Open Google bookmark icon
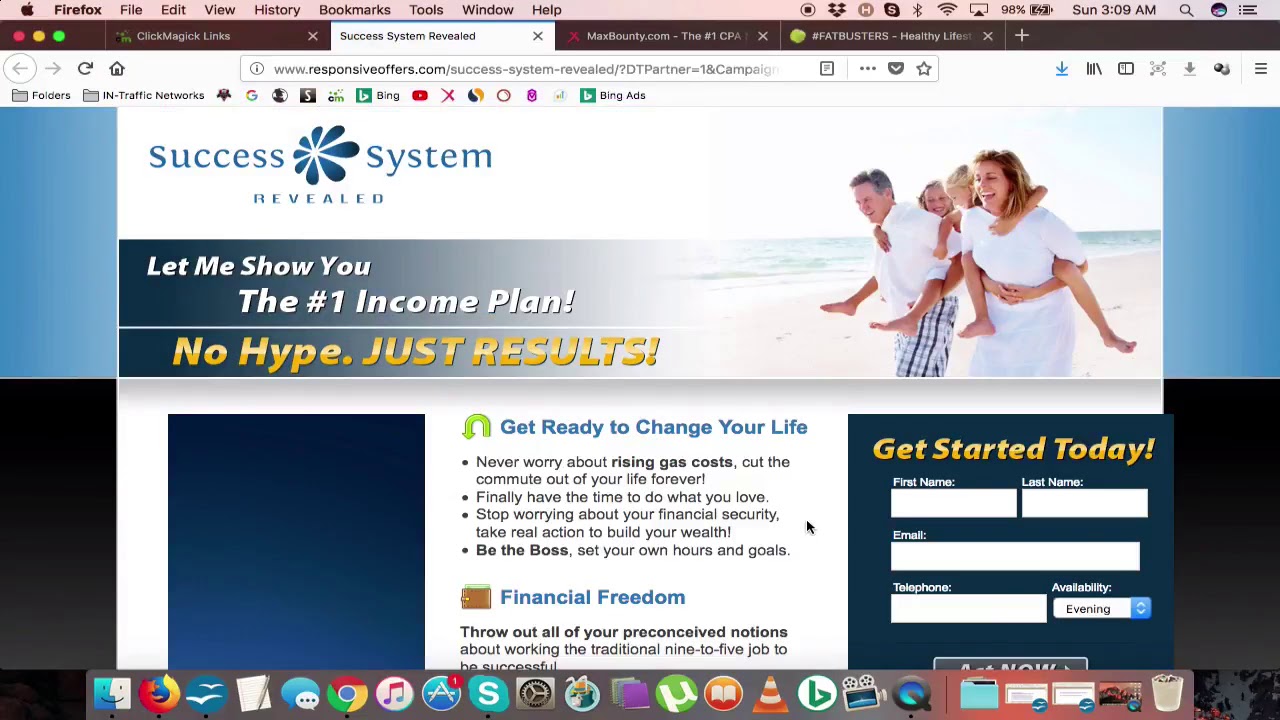 pyautogui.click(x=252, y=96)
